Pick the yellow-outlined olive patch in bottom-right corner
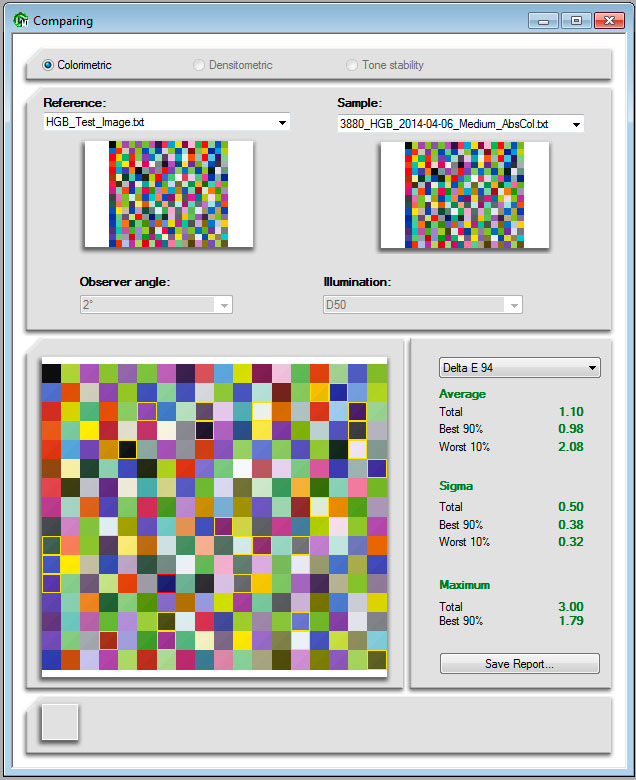636x780 pixels. click(377, 660)
